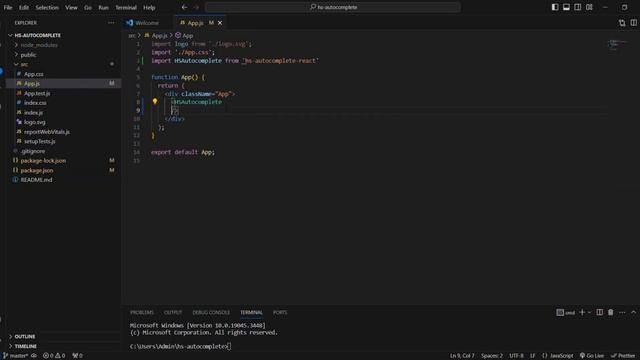The image size is (640, 360).
Task: Open the Go menu
Action: click(88, 7)
